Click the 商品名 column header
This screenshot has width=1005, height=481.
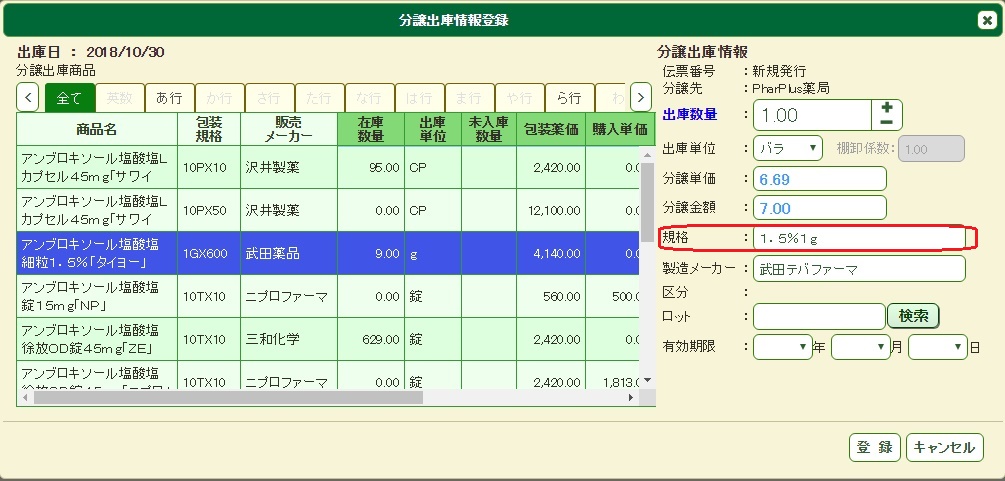click(97, 129)
